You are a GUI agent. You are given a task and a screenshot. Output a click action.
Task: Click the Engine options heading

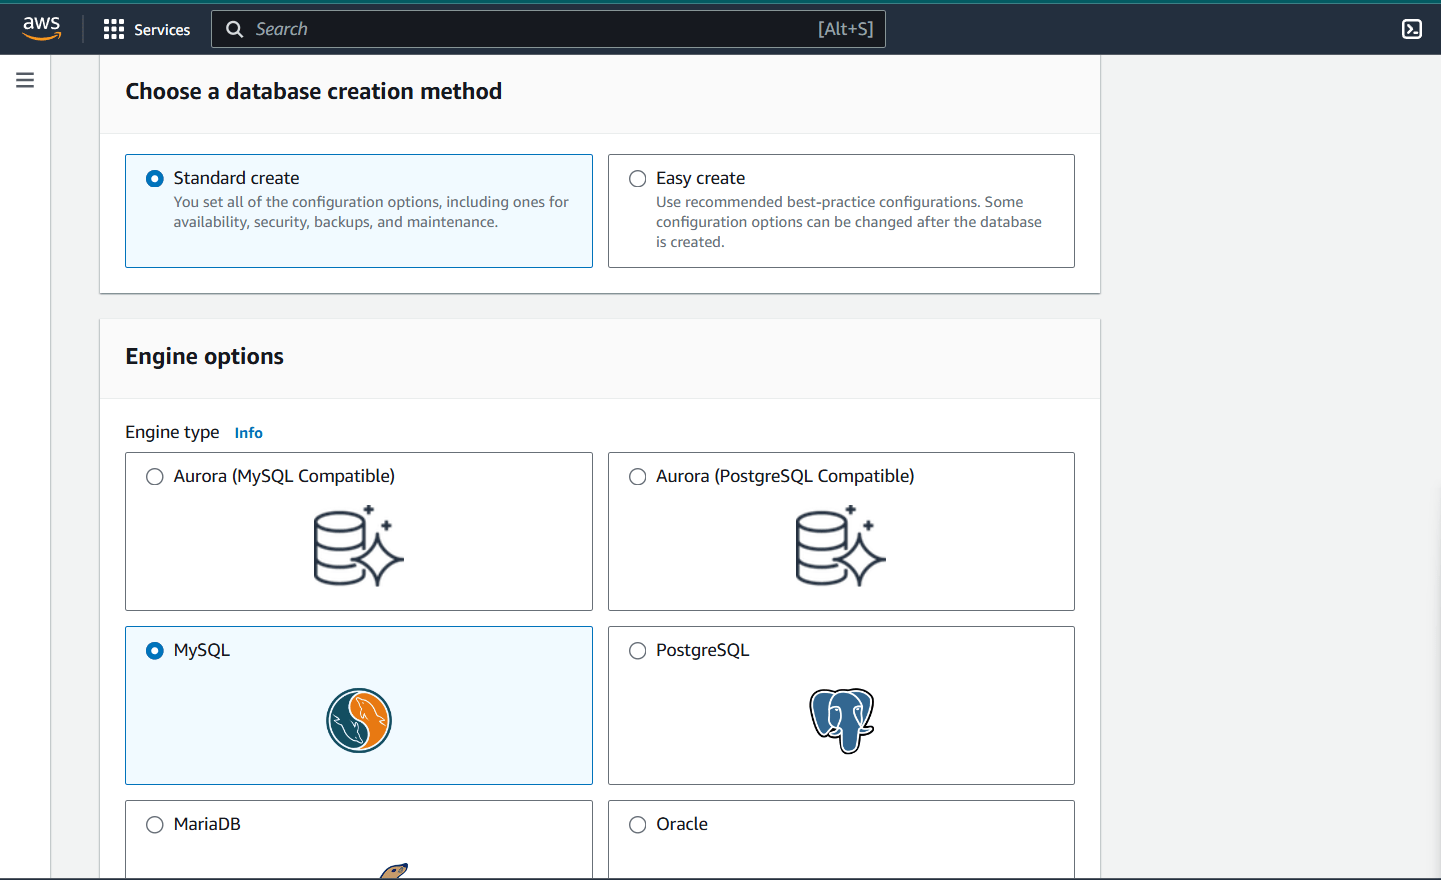tap(205, 357)
